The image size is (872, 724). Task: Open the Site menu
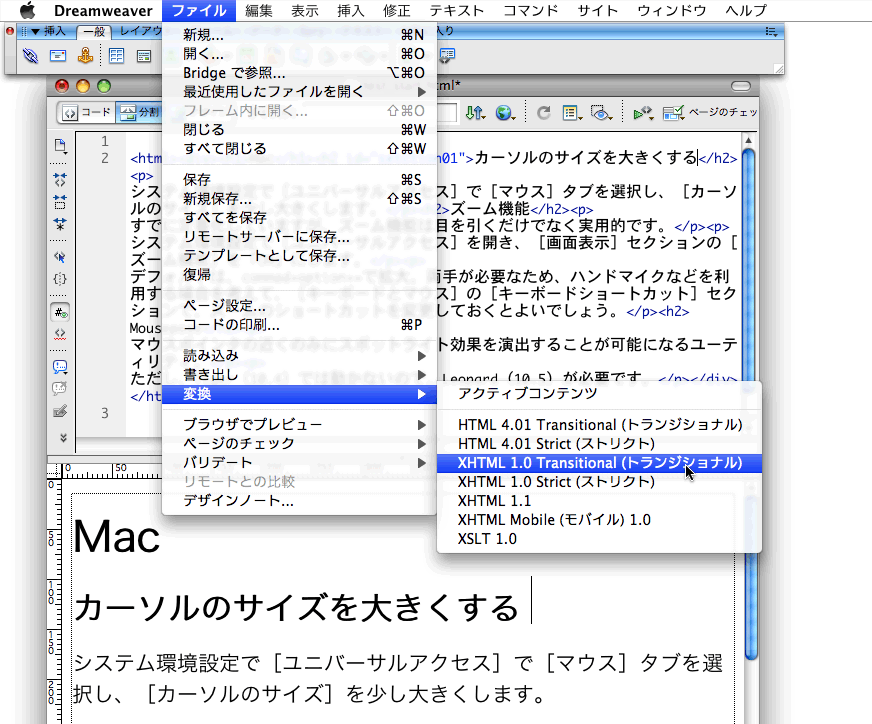pyautogui.click(x=597, y=11)
